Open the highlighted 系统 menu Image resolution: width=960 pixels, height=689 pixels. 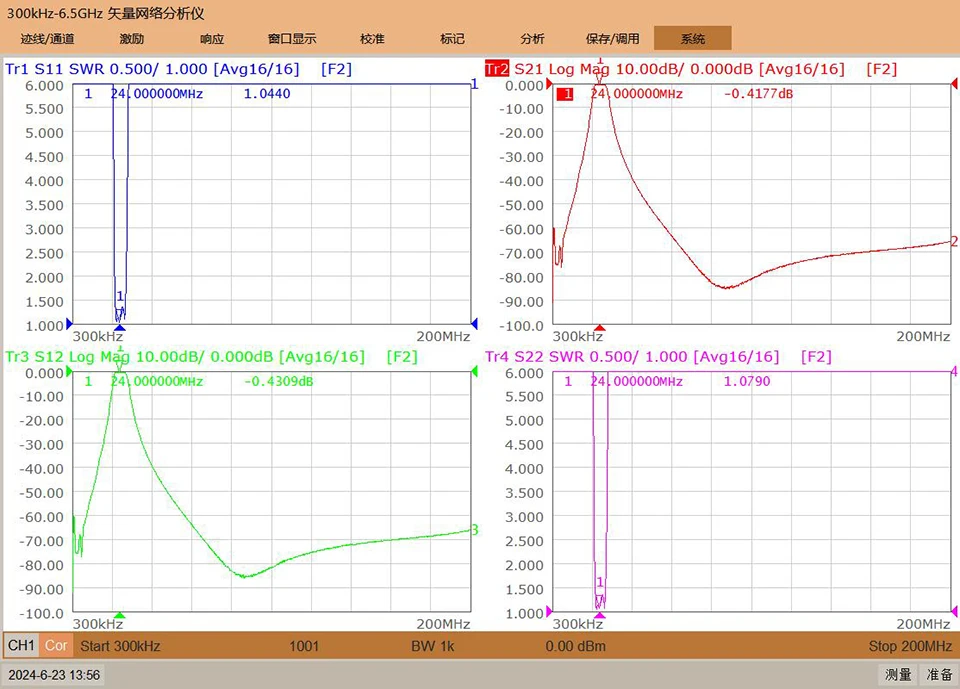coord(692,38)
